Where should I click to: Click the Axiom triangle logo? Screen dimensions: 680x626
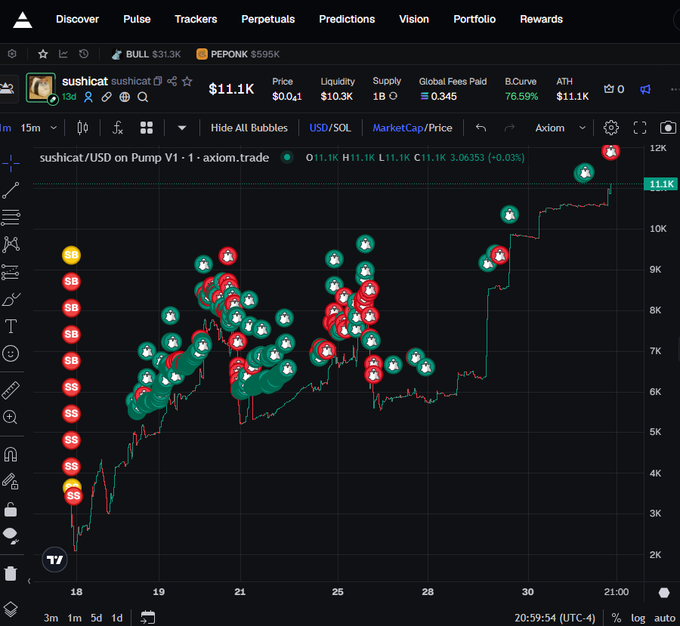pyautogui.click(x=22, y=20)
